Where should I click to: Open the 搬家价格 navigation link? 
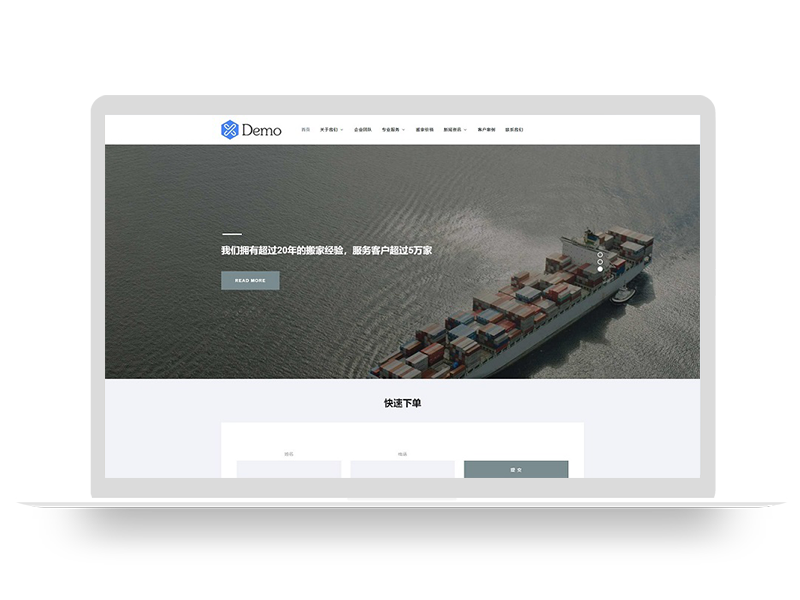click(425, 128)
